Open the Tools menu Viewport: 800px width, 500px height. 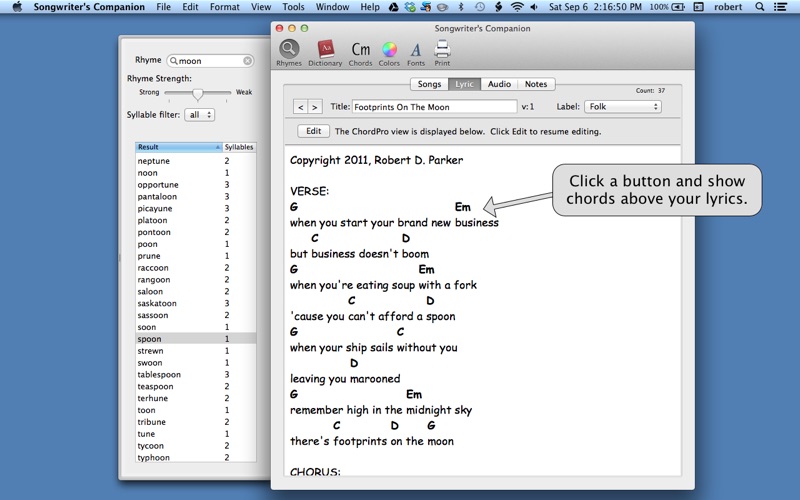coord(293,7)
